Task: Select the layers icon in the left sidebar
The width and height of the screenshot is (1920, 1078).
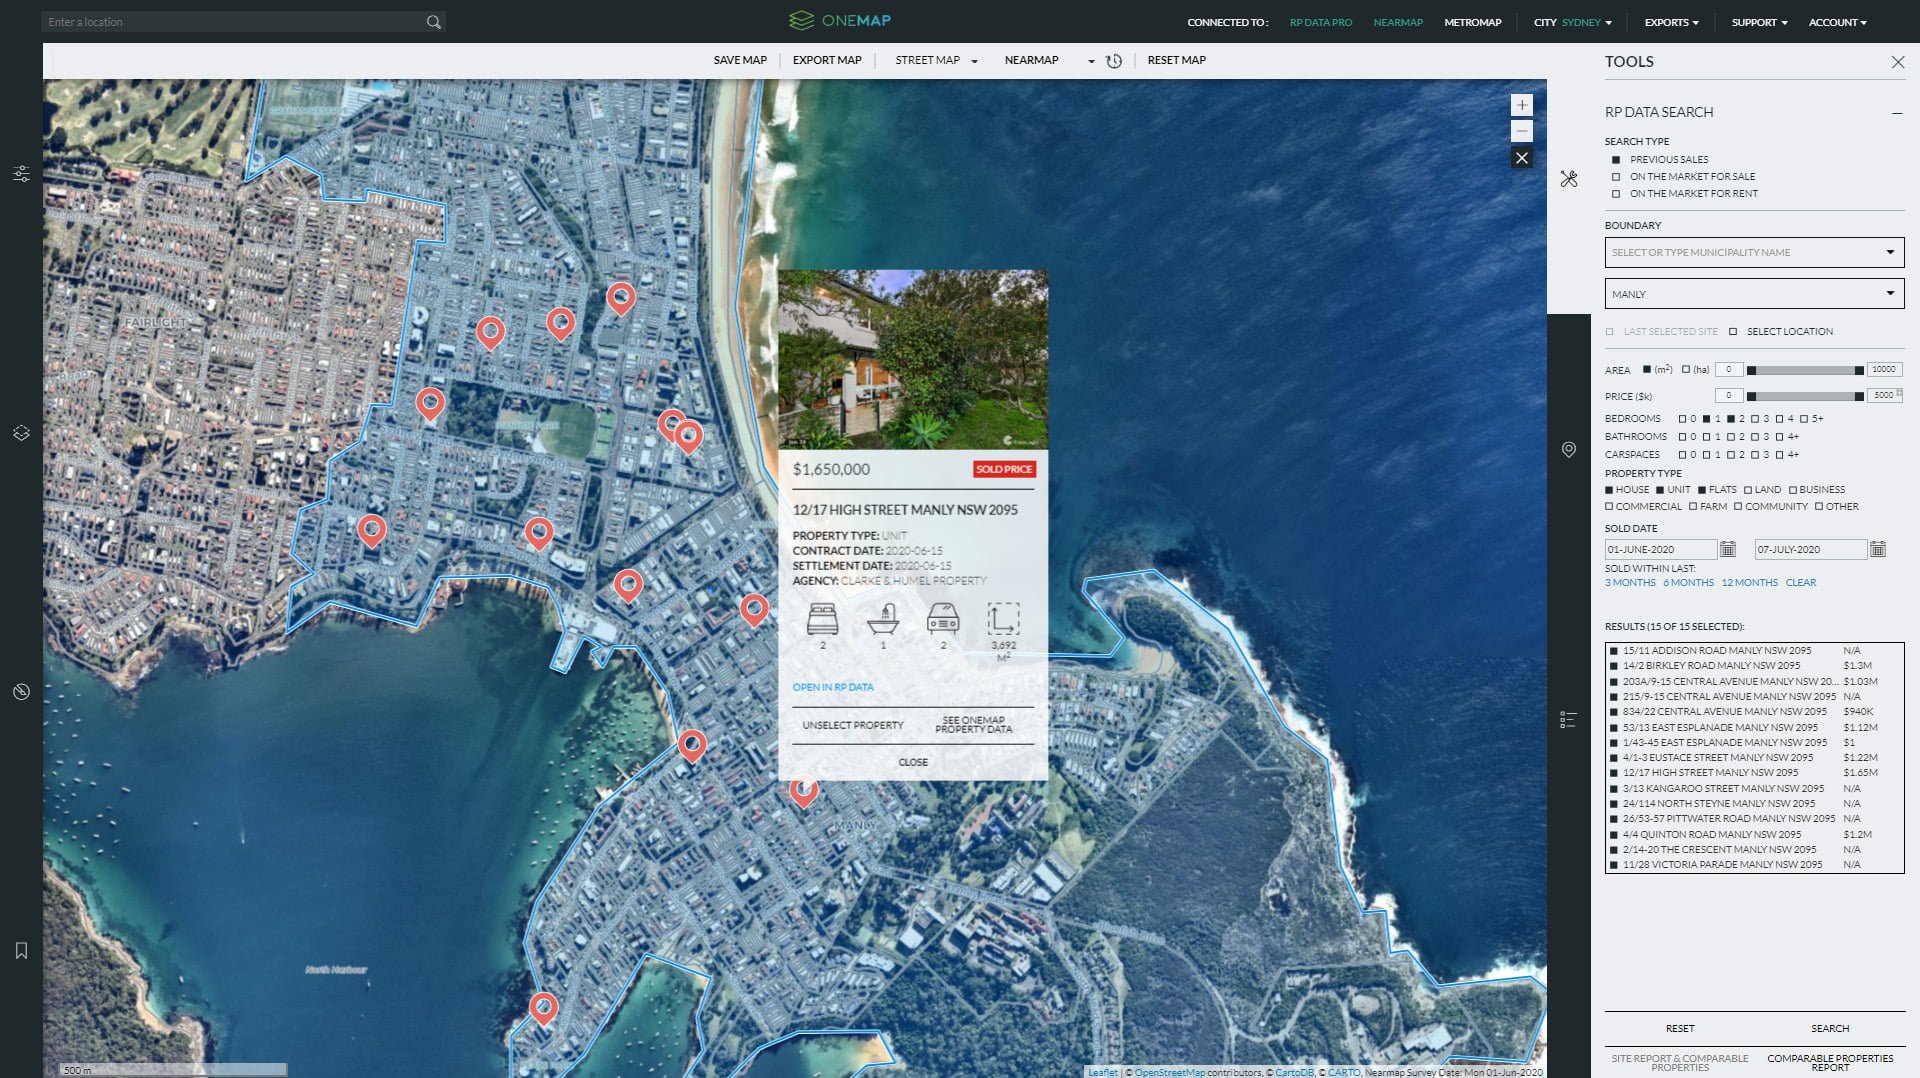Action: 21,433
